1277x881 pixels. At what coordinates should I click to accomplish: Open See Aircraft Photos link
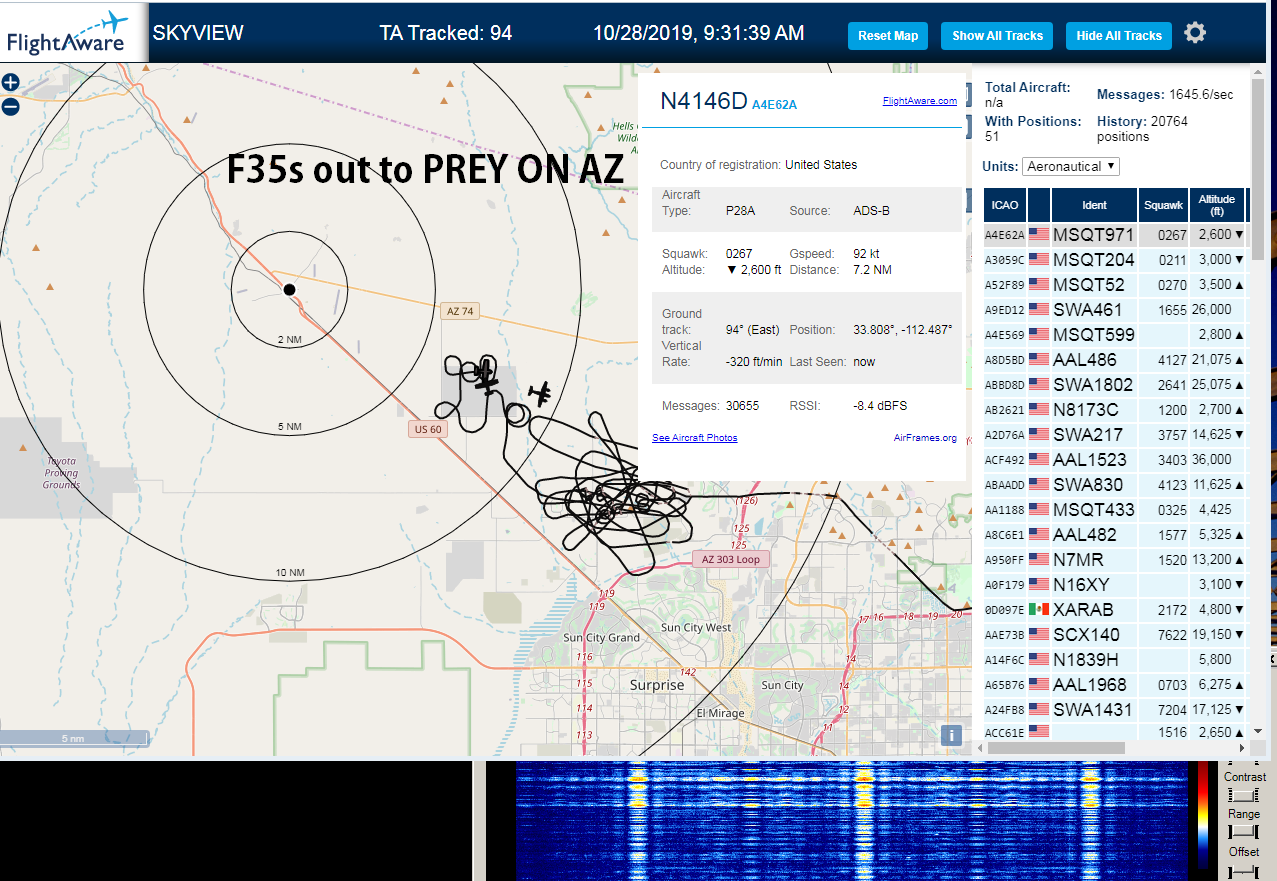coord(694,438)
